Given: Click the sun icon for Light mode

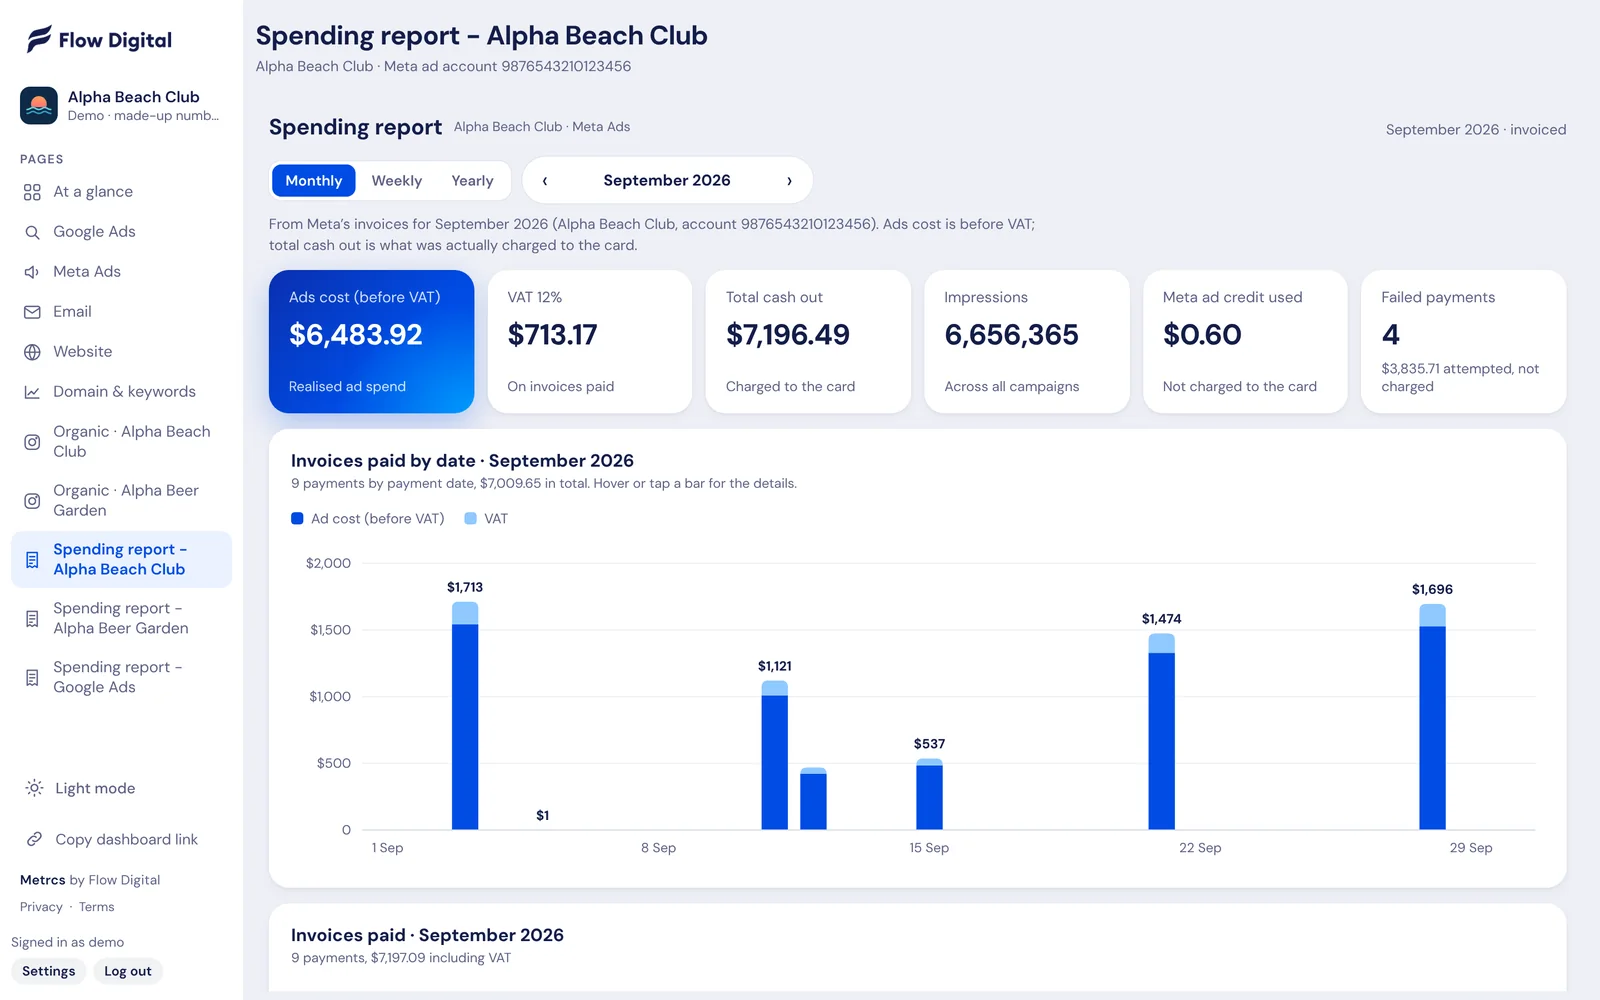Looking at the screenshot, I should [34, 788].
